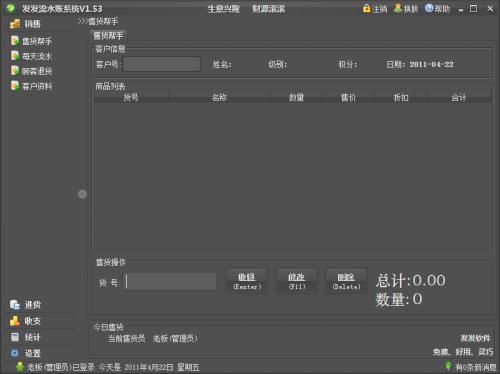Click the 统计 statistics section icon
The image size is (500, 374).
point(15,337)
